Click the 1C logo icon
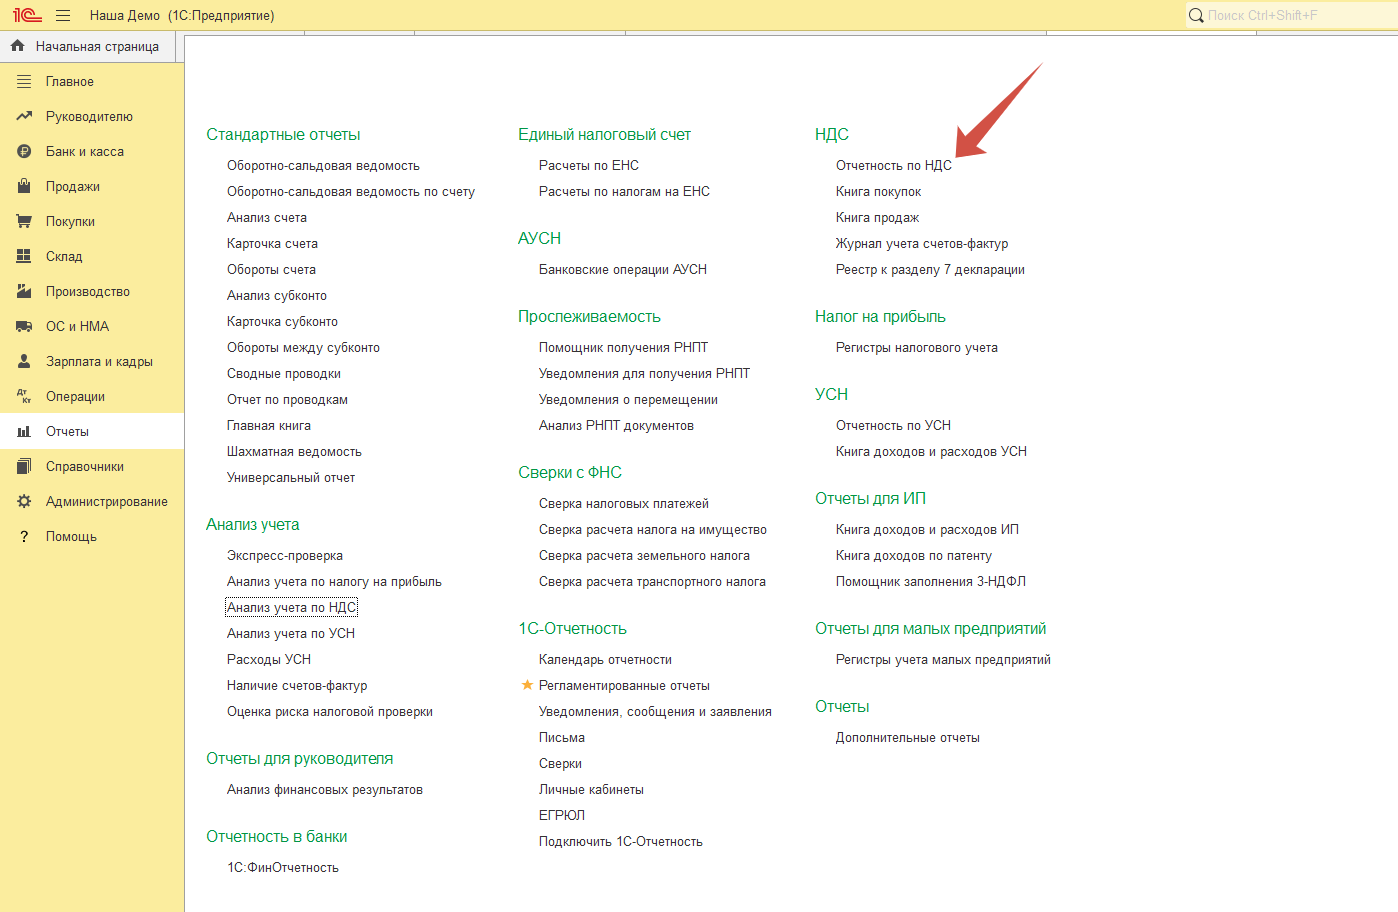The width and height of the screenshot is (1398, 912). coord(27,15)
